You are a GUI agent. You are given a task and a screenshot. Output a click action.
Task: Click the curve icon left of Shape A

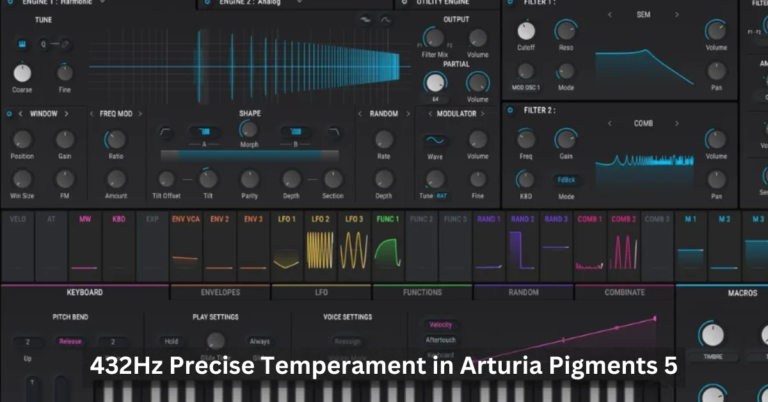click(x=166, y=132)
